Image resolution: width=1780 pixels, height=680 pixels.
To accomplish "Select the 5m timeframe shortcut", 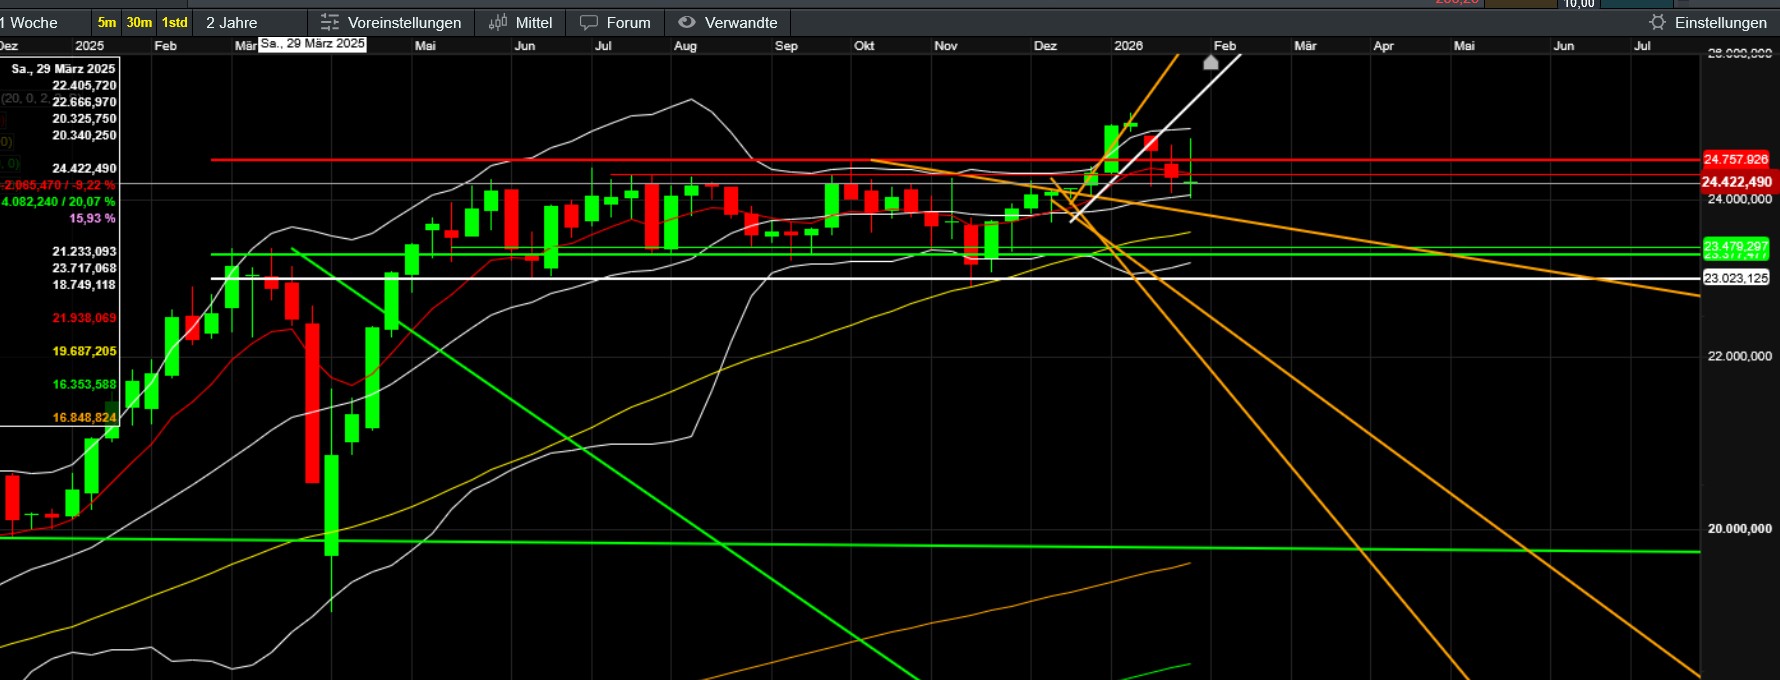I will 106,22.
